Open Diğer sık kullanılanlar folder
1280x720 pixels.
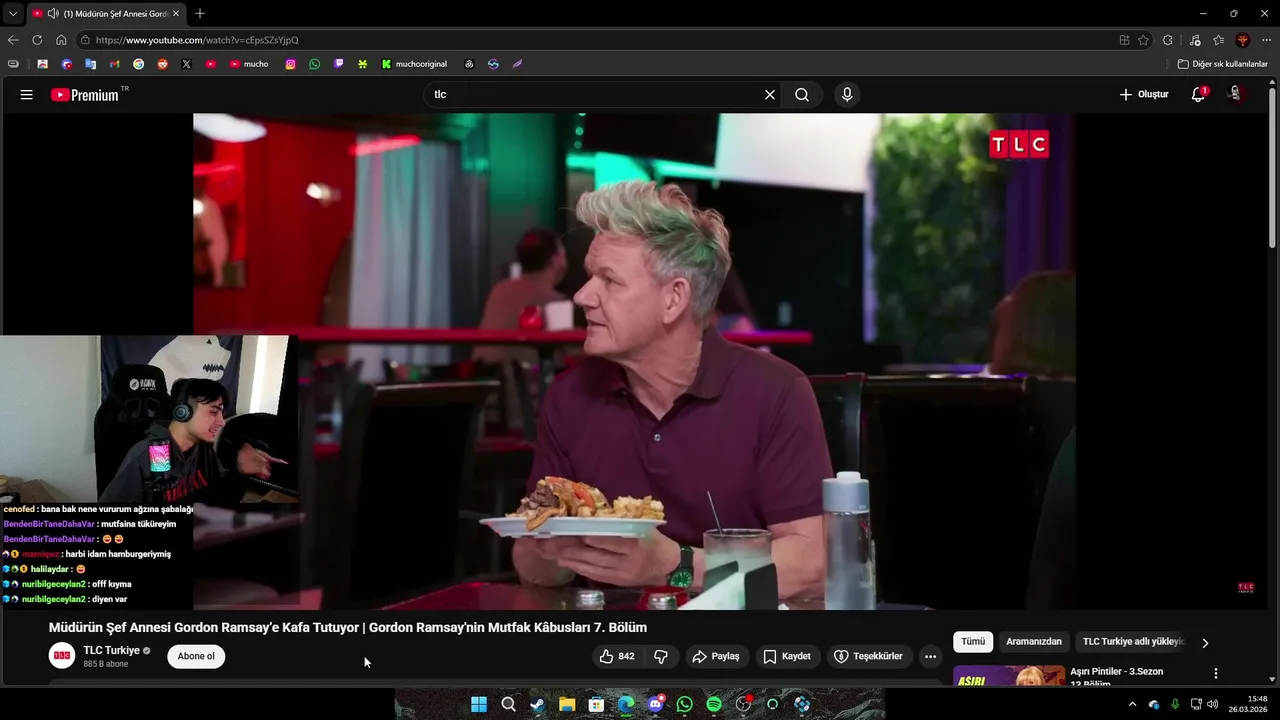(1222, 64)
